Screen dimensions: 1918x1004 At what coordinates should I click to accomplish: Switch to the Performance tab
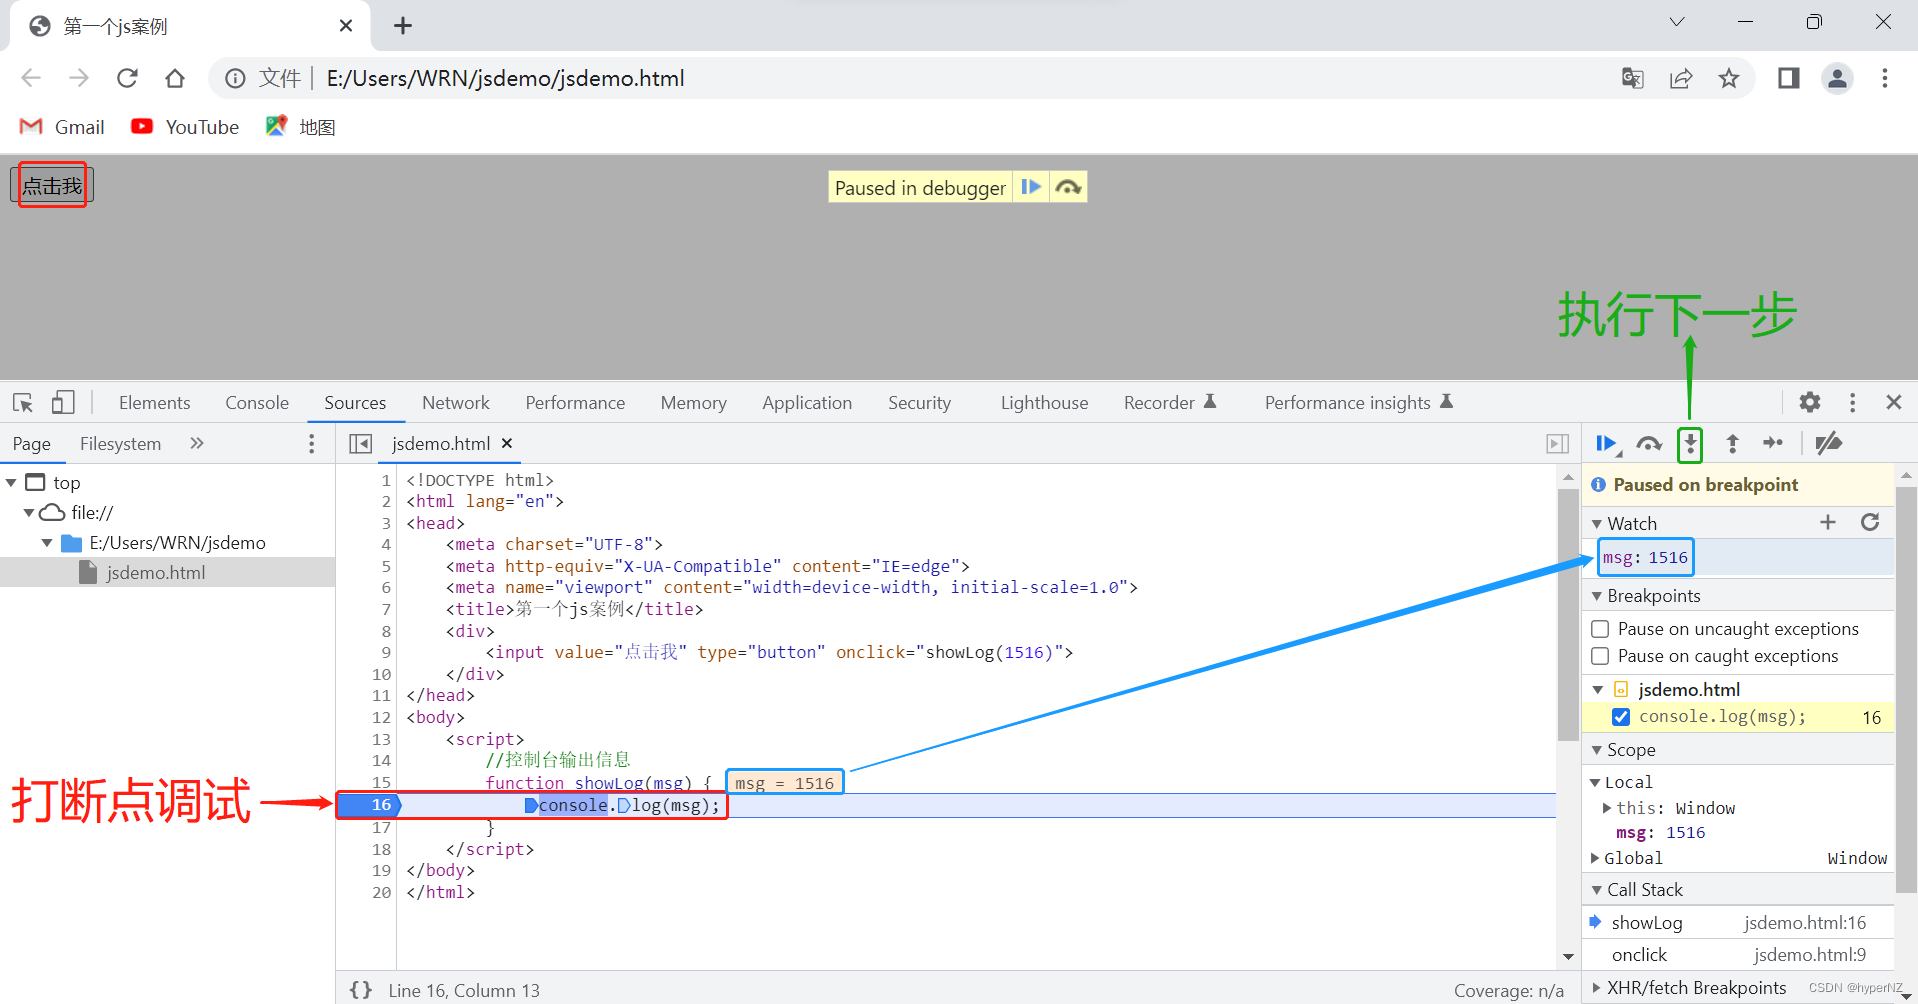click(575, 402)
